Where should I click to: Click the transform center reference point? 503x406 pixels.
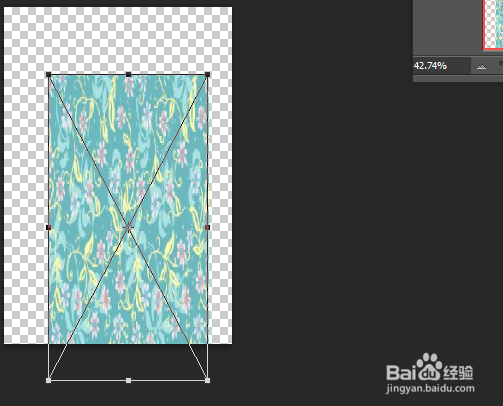pyautogui.click(x=128, y=227)
